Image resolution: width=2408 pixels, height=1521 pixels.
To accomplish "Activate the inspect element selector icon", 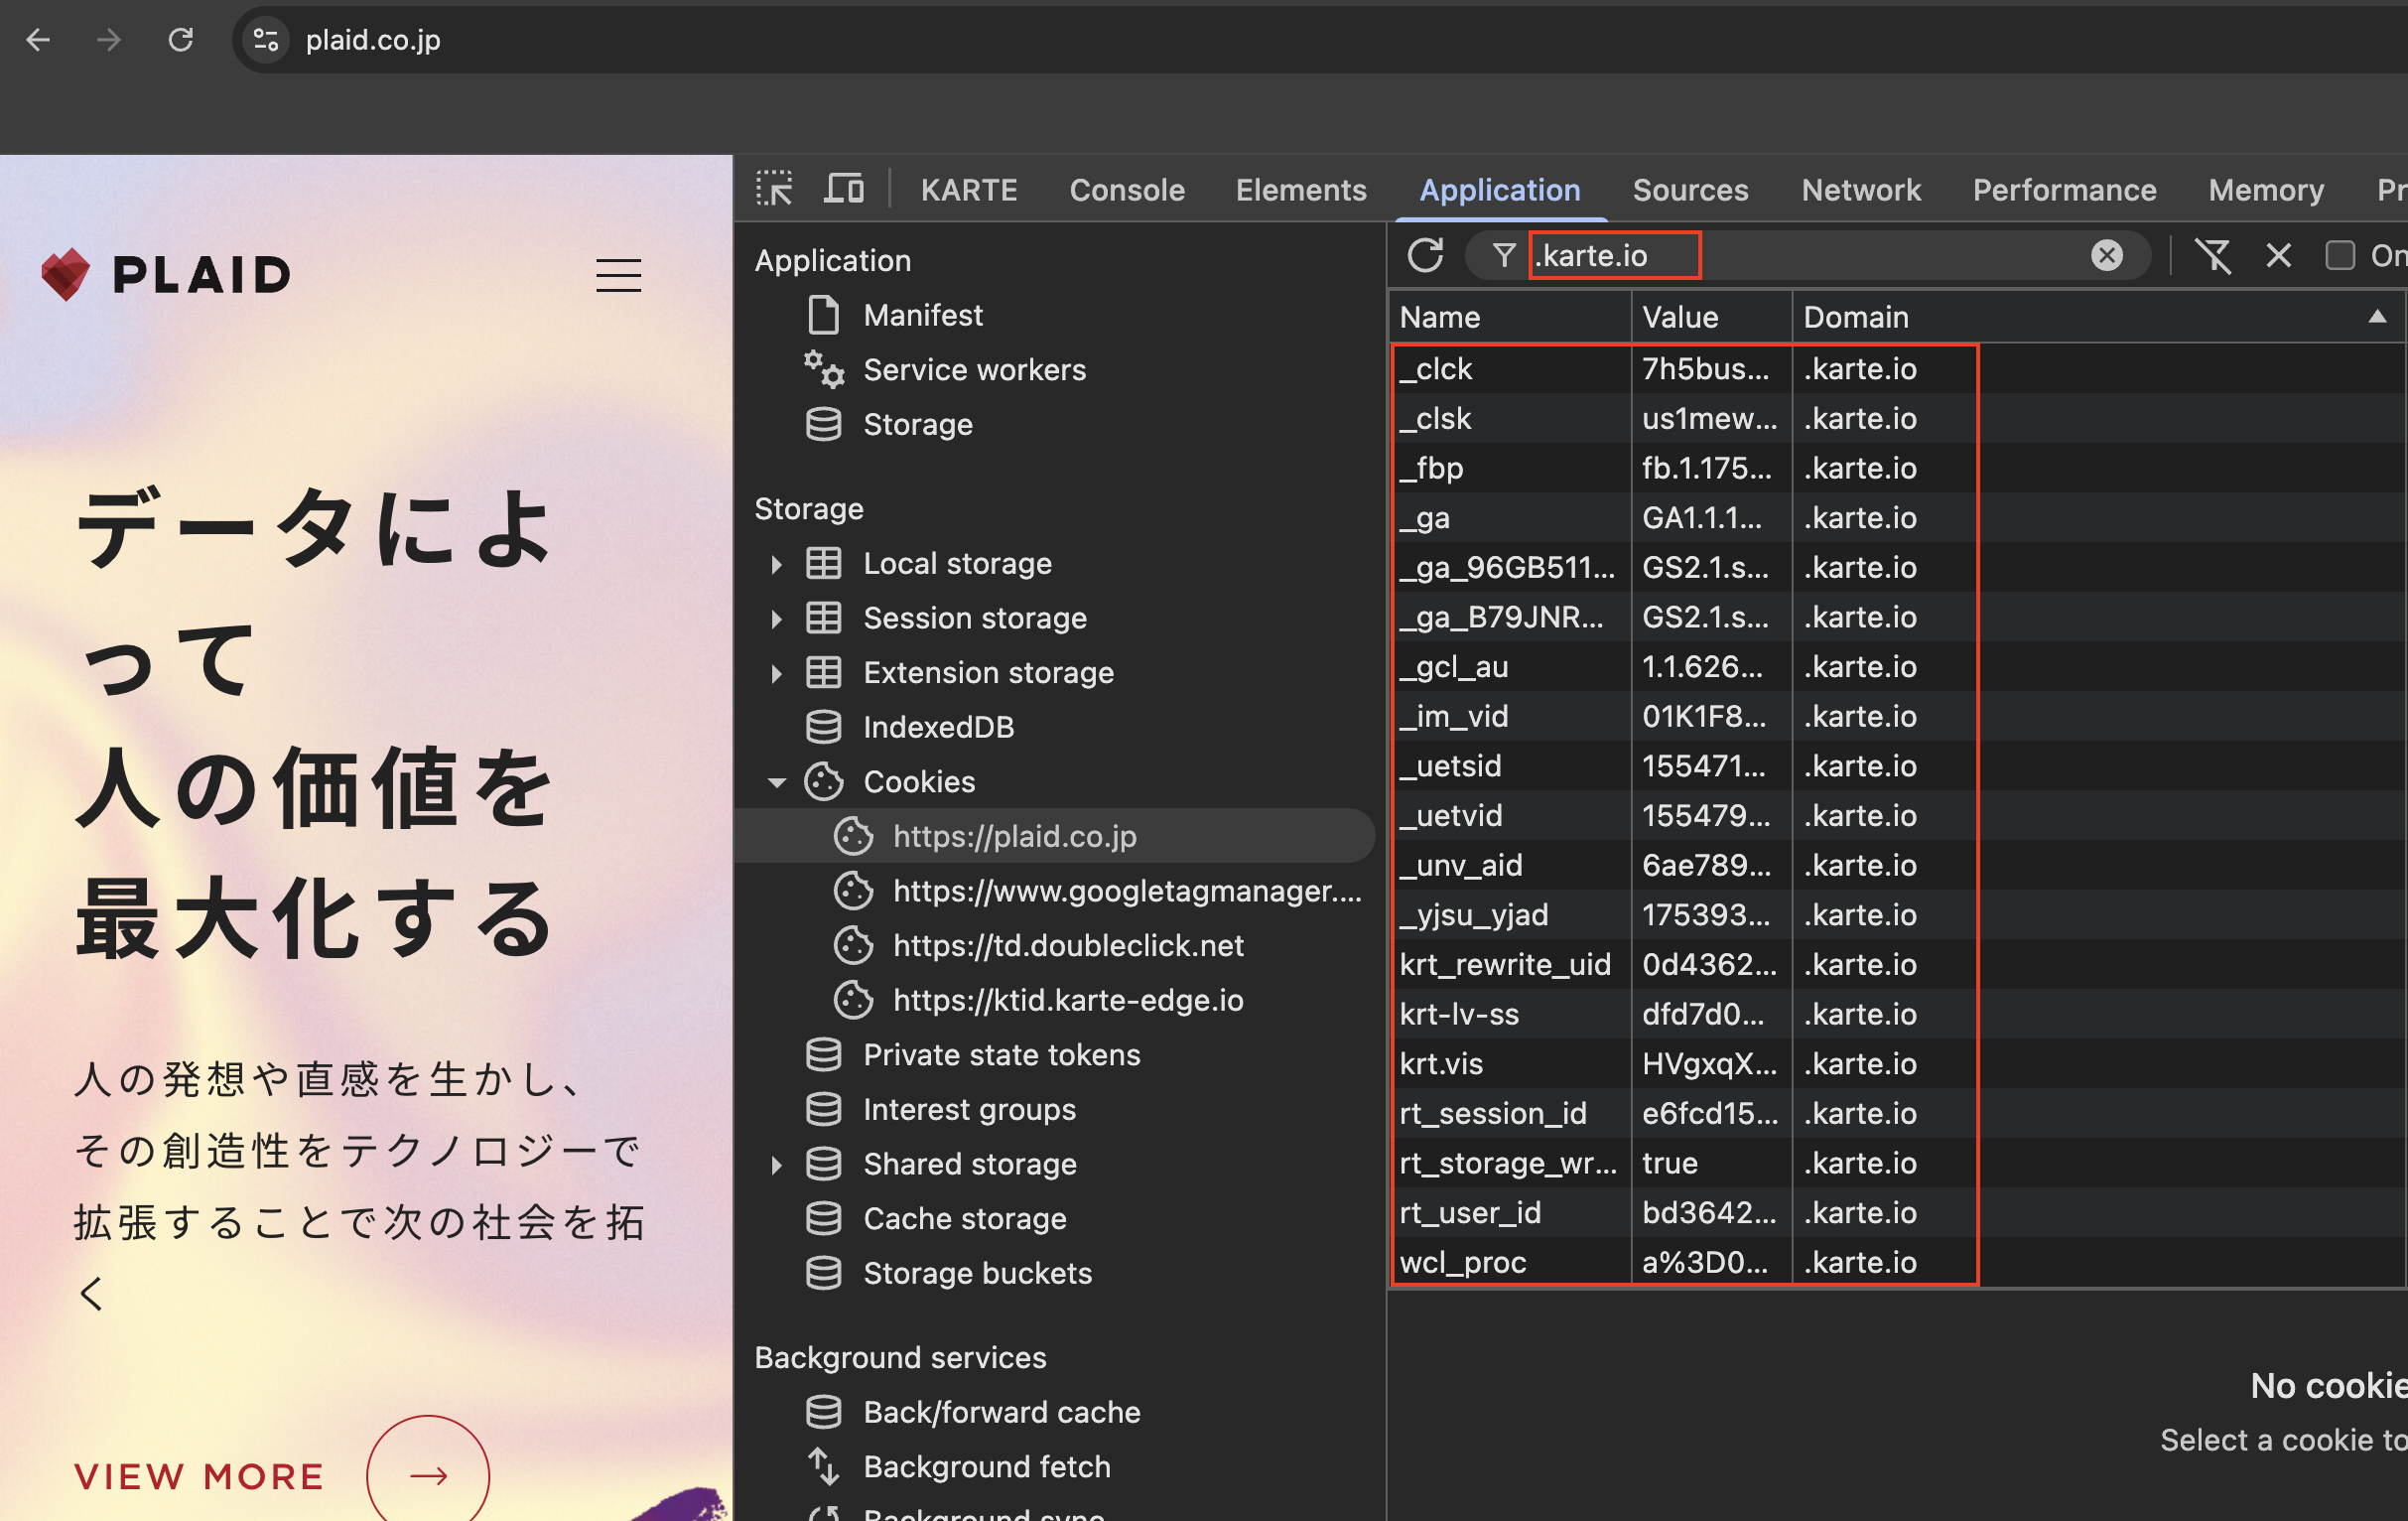I will point(774,188).
